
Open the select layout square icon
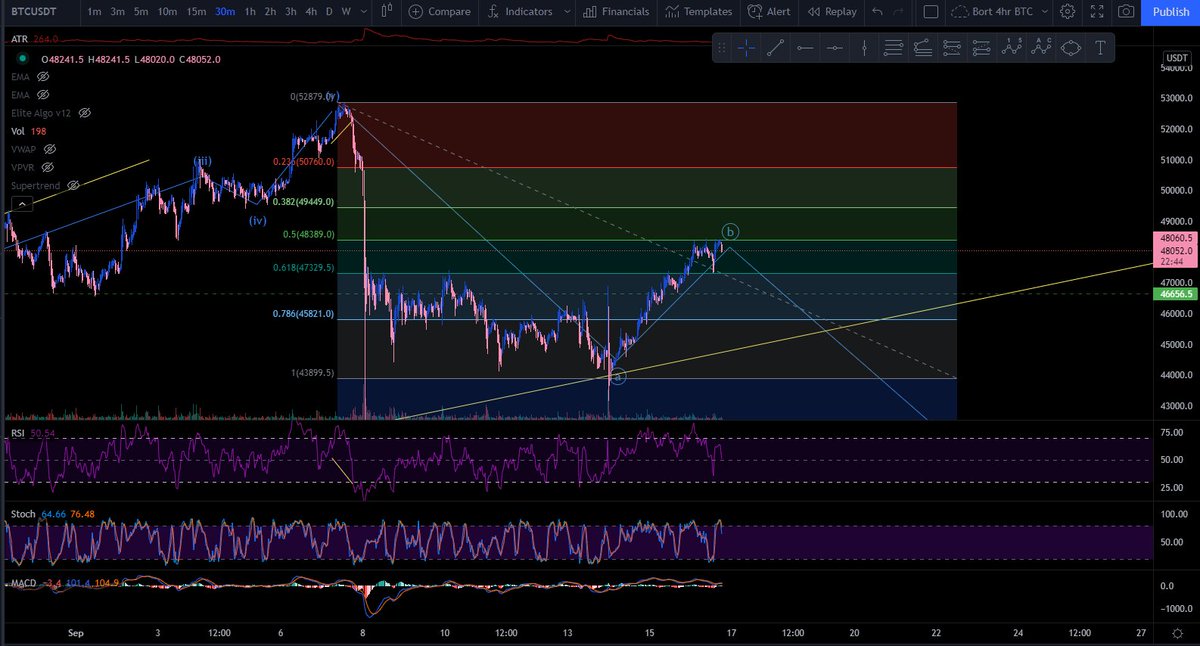(x=930, y=12)
